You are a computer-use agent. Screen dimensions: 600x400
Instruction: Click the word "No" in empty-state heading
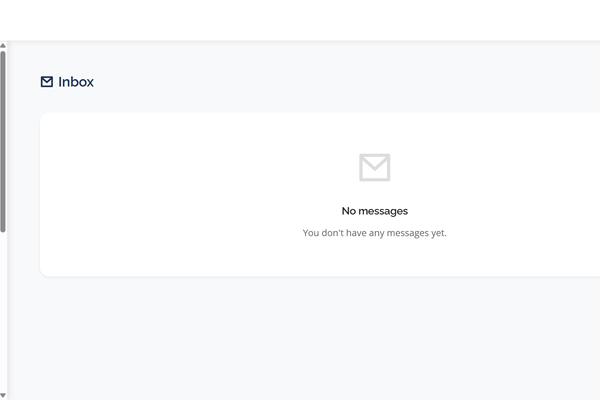click(x=349, y=211)
